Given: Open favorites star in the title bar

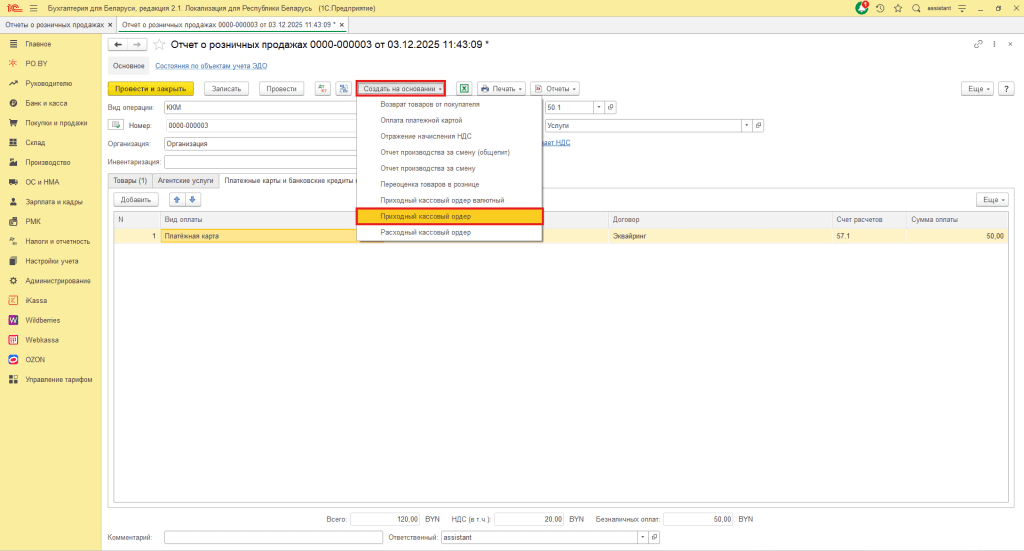Looking at the screenshot, I should click(898, 8).
